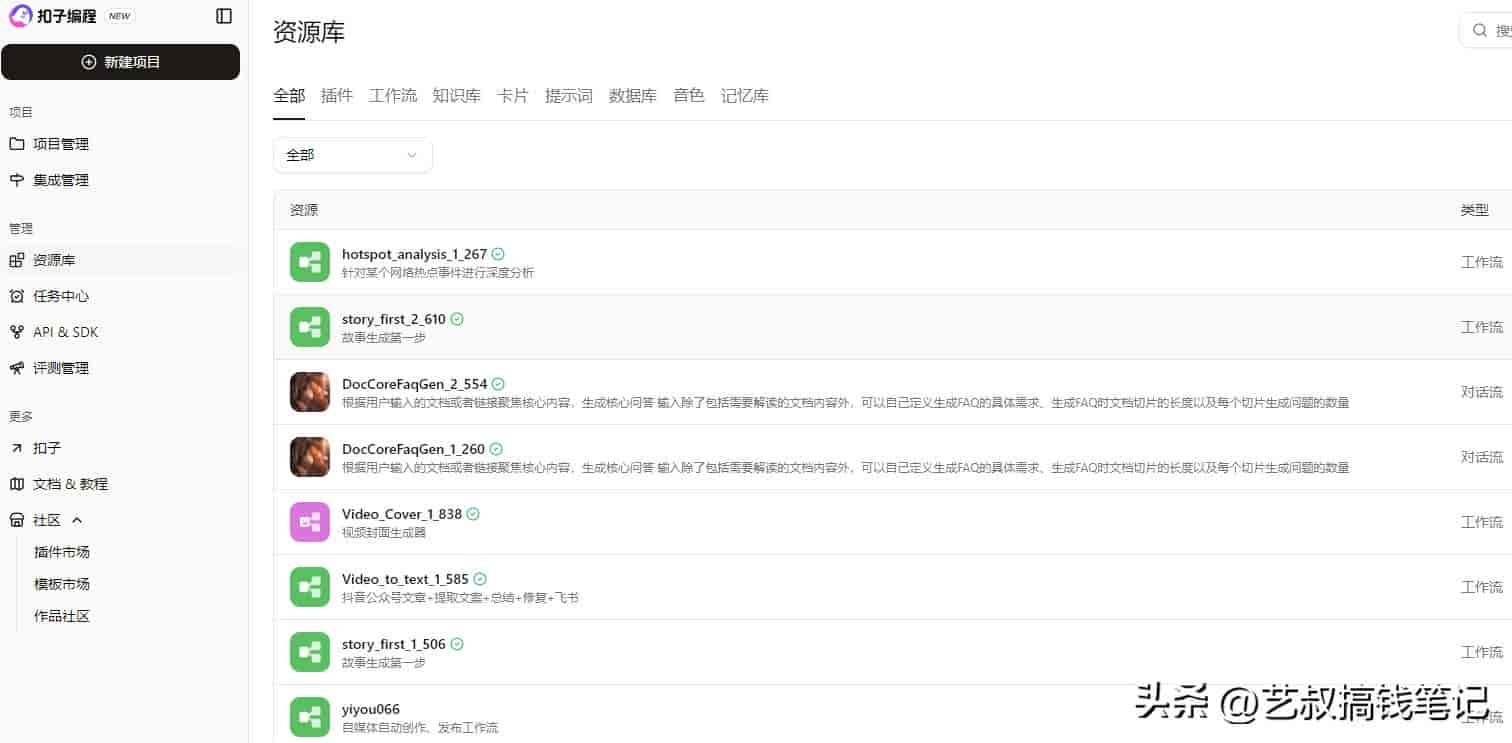1512x743 pixels.
Task: Switch to the 插件 tab
Action: [x=337, y=96]
